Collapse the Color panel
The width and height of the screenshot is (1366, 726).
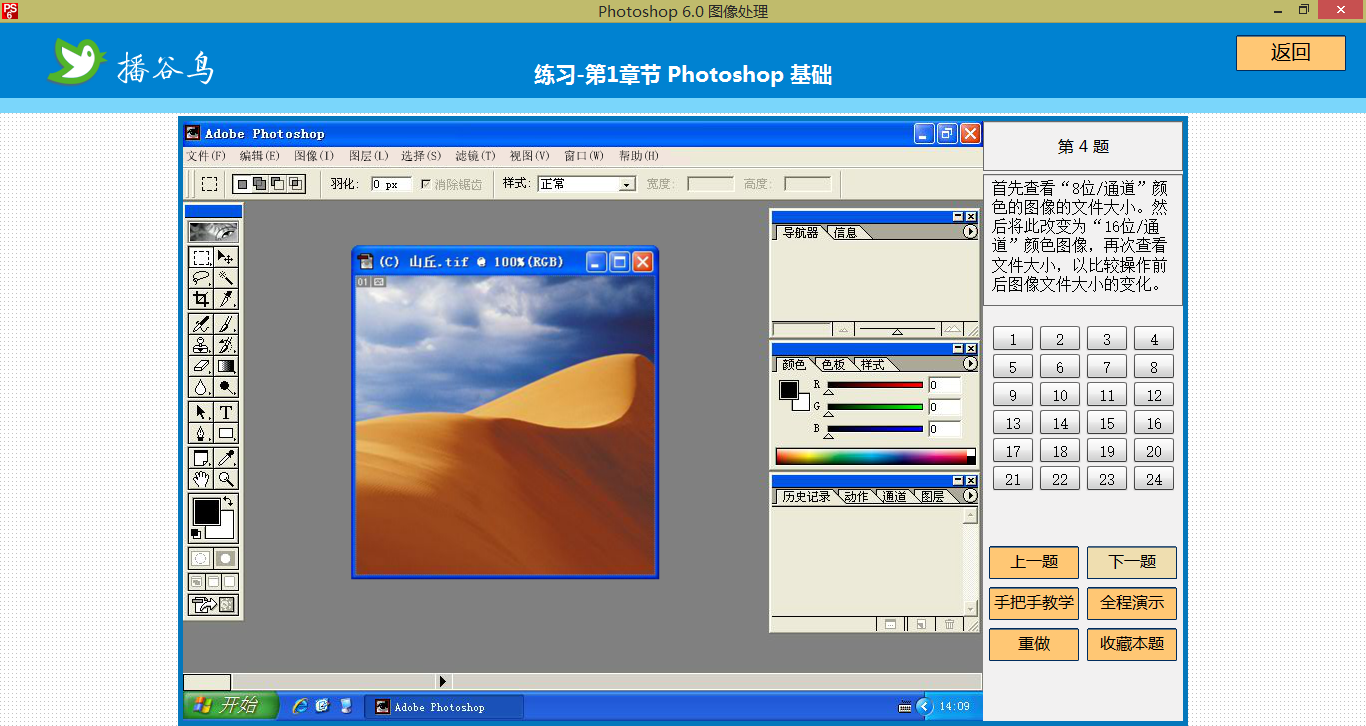point(957,348)
